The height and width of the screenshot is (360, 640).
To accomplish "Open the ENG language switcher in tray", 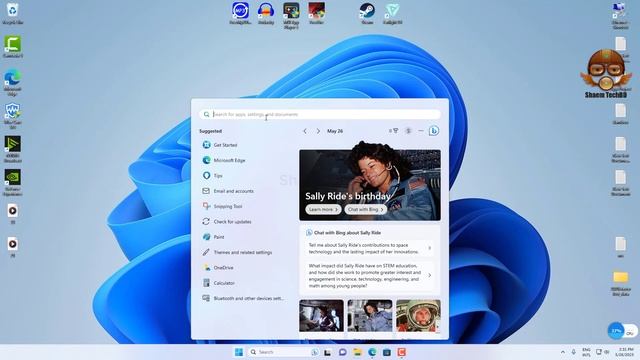I will [x=587, y=352].
